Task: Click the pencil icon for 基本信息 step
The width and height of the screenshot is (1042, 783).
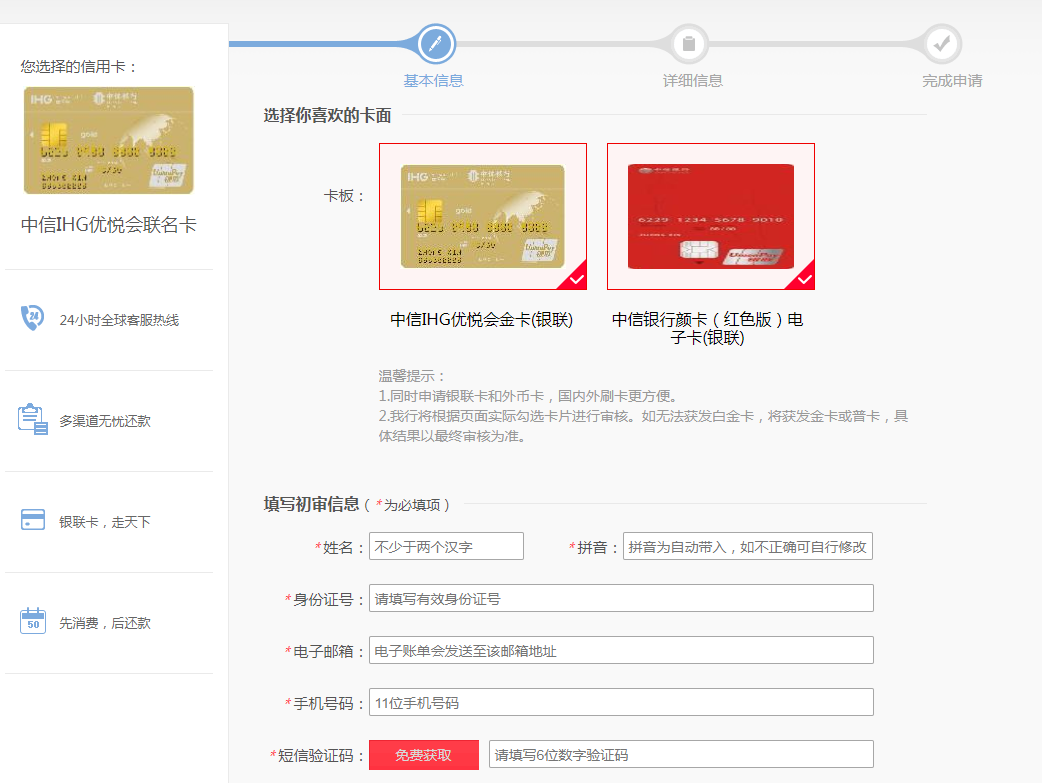Action: coord(436,44)
